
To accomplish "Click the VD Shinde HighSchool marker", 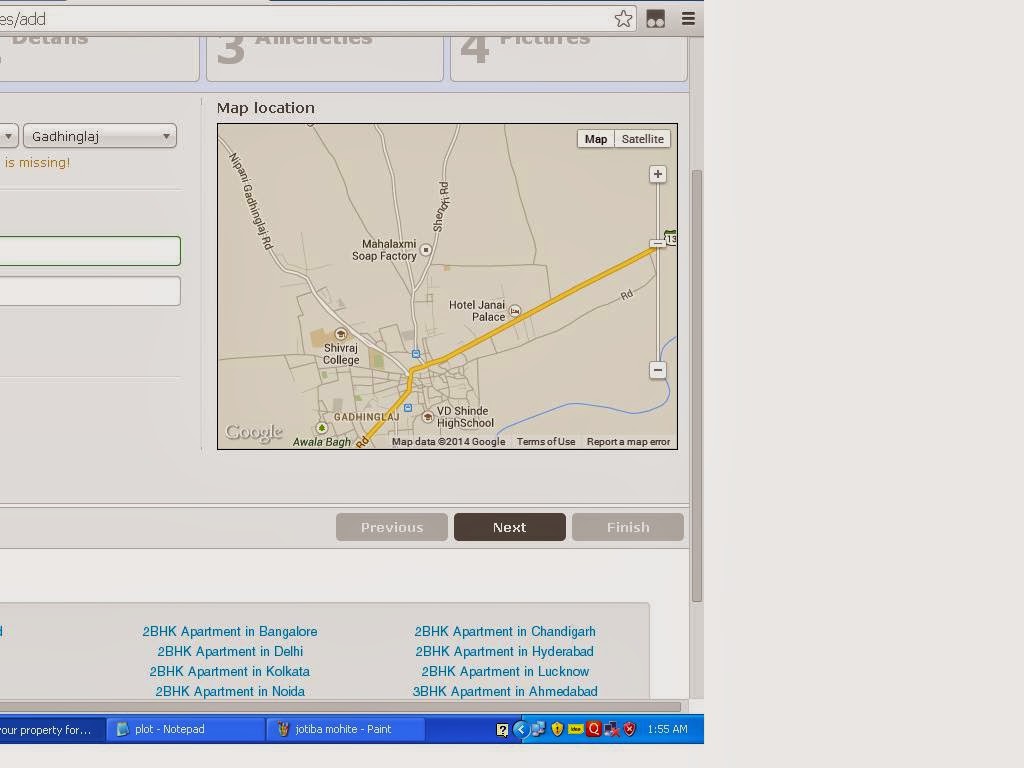I will pyautogui.click(x=428, y=416).
